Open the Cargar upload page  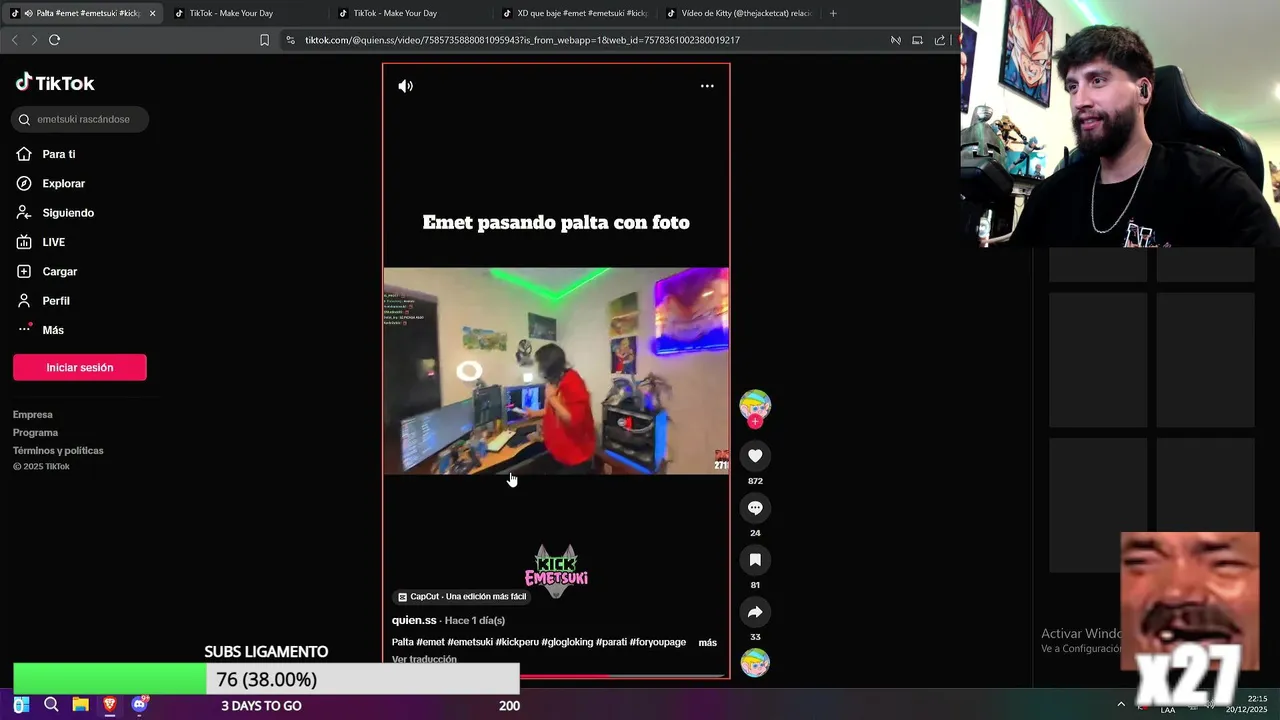point(47,271)
